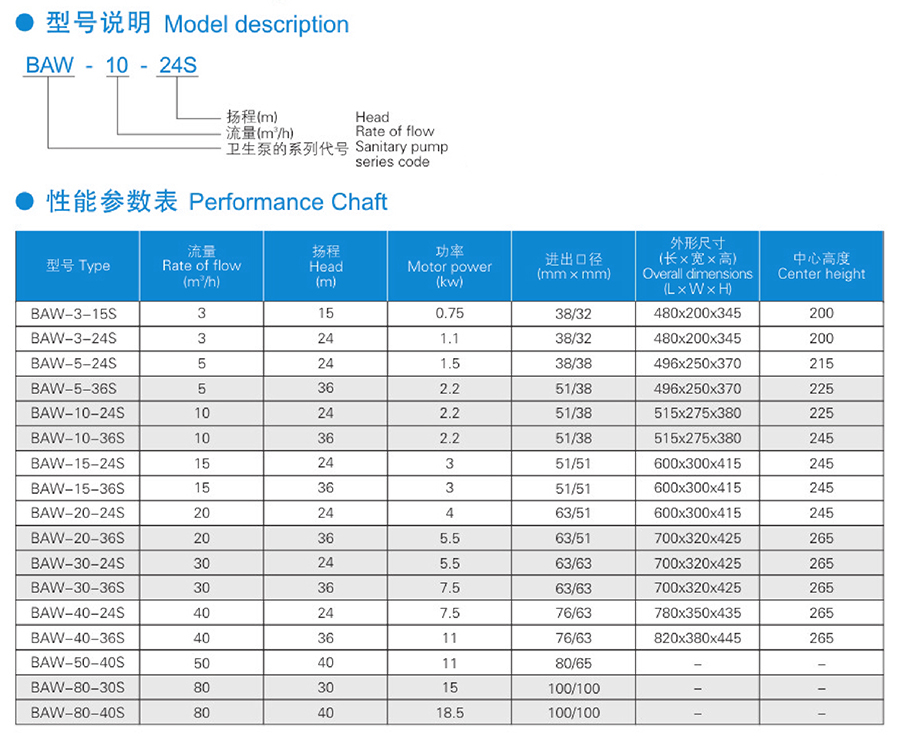Screen dimensions: 900x740
Task: Click the blue bullet beside Model description
Action: pyautogui.click(x=26, y=24)
